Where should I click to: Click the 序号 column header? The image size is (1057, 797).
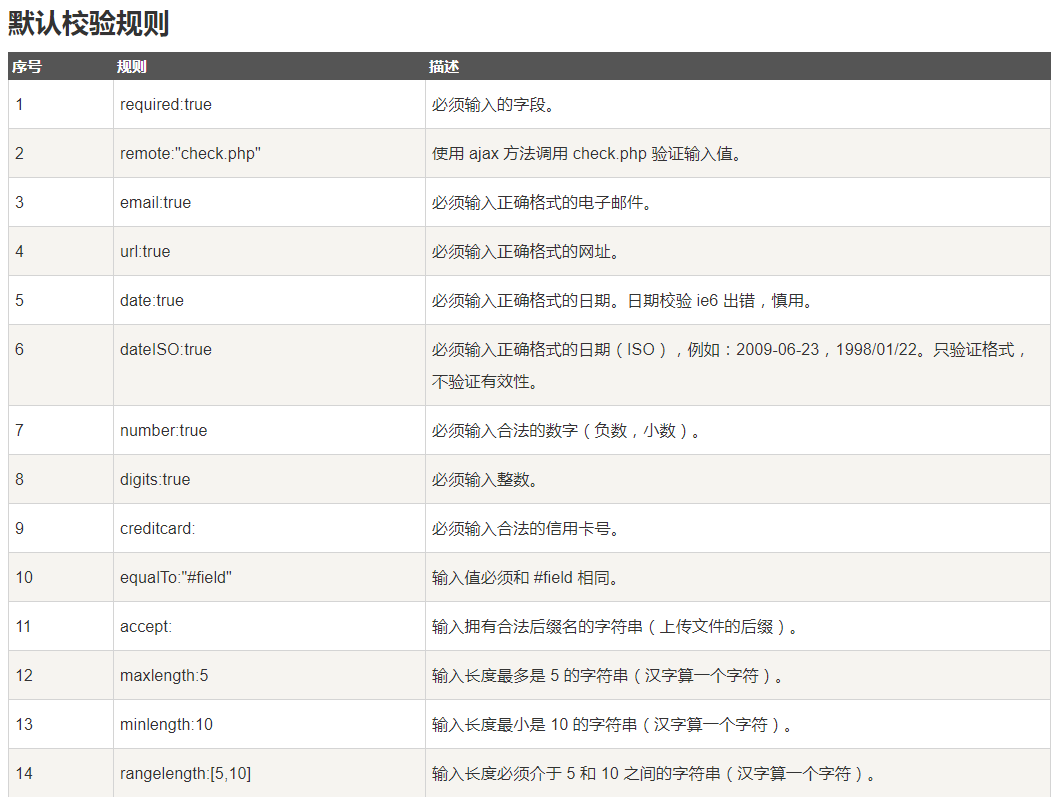(x=28, y=67)
